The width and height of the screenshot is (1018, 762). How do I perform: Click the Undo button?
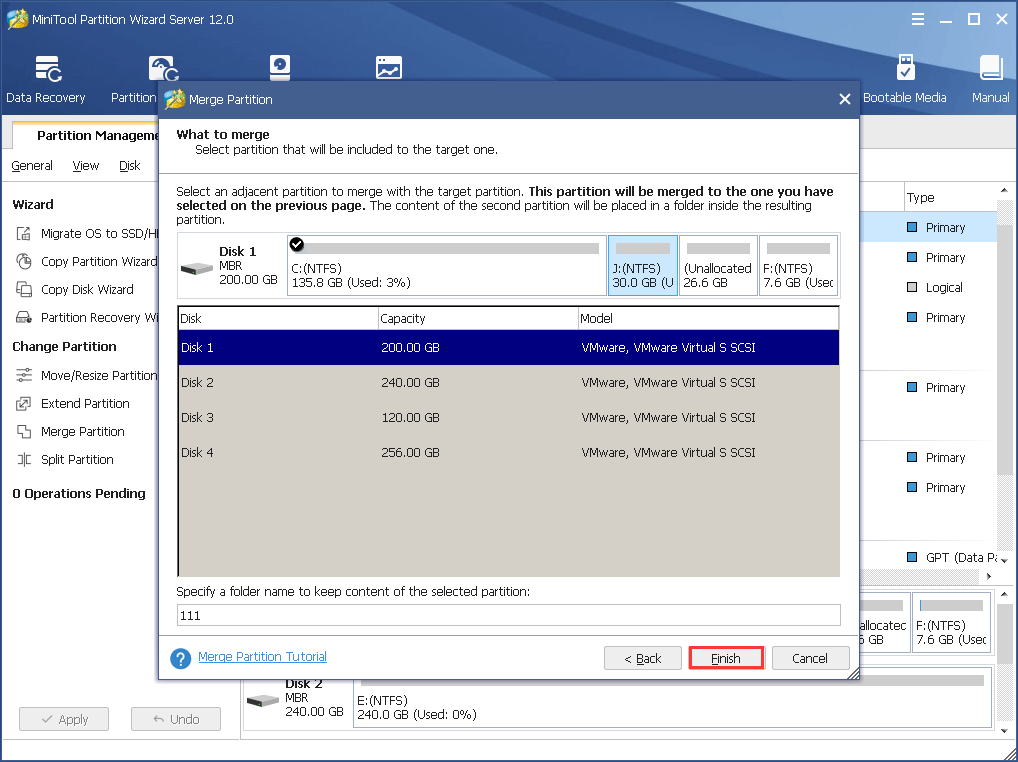click(x=176, y=719)
